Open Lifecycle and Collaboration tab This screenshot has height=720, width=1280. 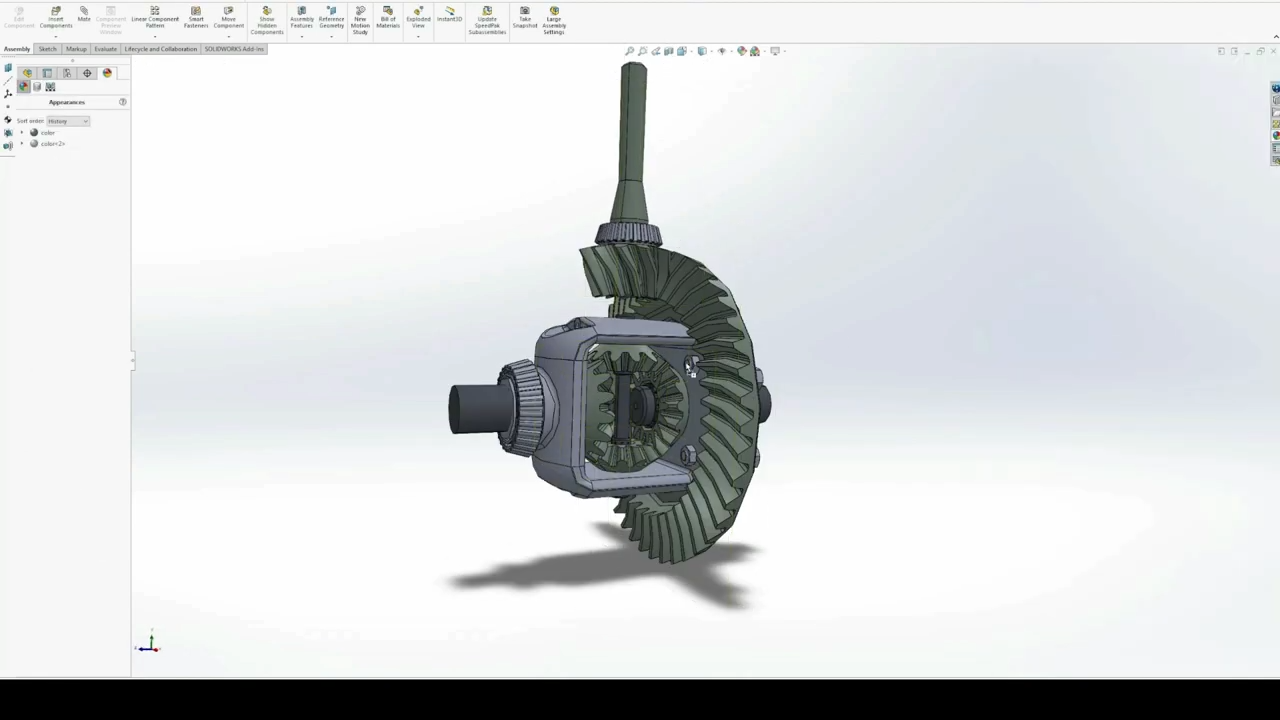160,49
